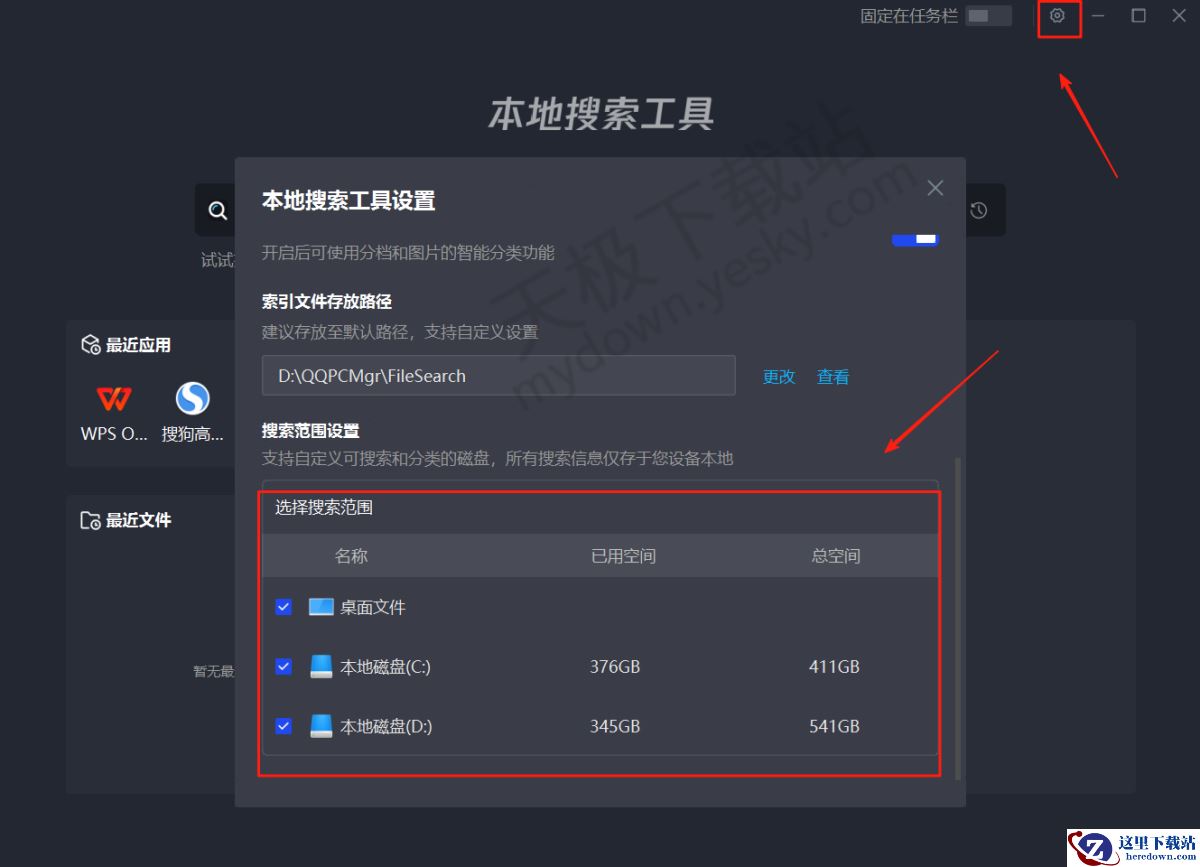
Task: Close the 本地搜索工具设置 dialog
Action: pyautogui.click(x=935, y=187)
